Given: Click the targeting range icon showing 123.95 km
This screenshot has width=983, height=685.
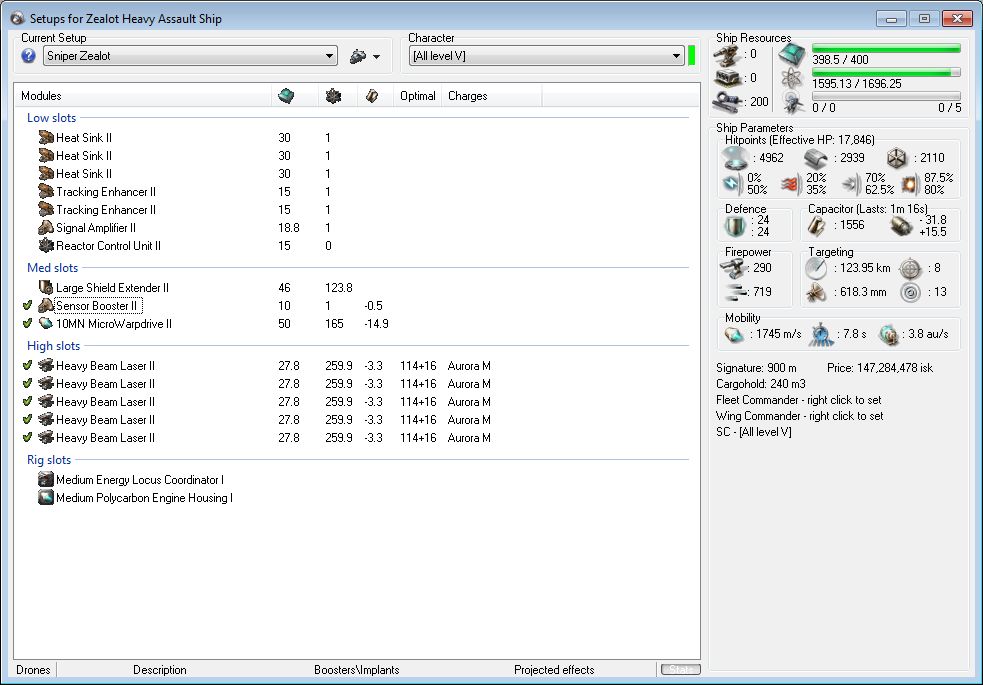Looking at the screenshot, I should 816,268.
